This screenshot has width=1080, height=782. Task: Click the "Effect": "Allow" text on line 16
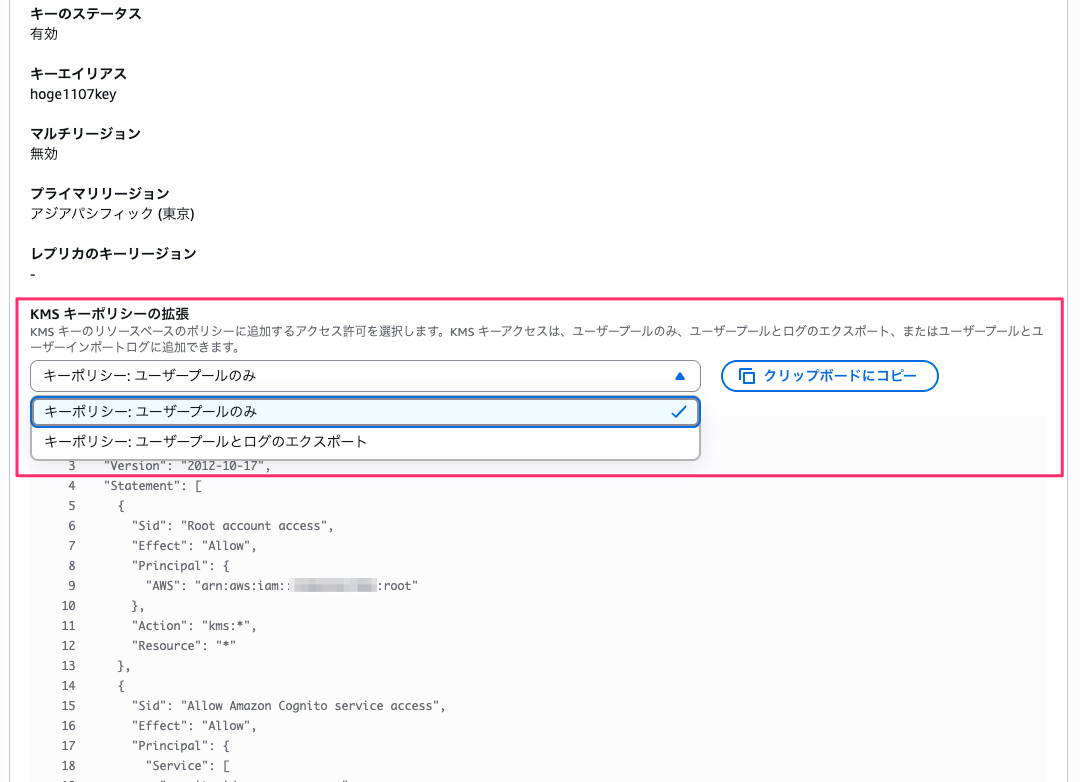click(194, 726)
